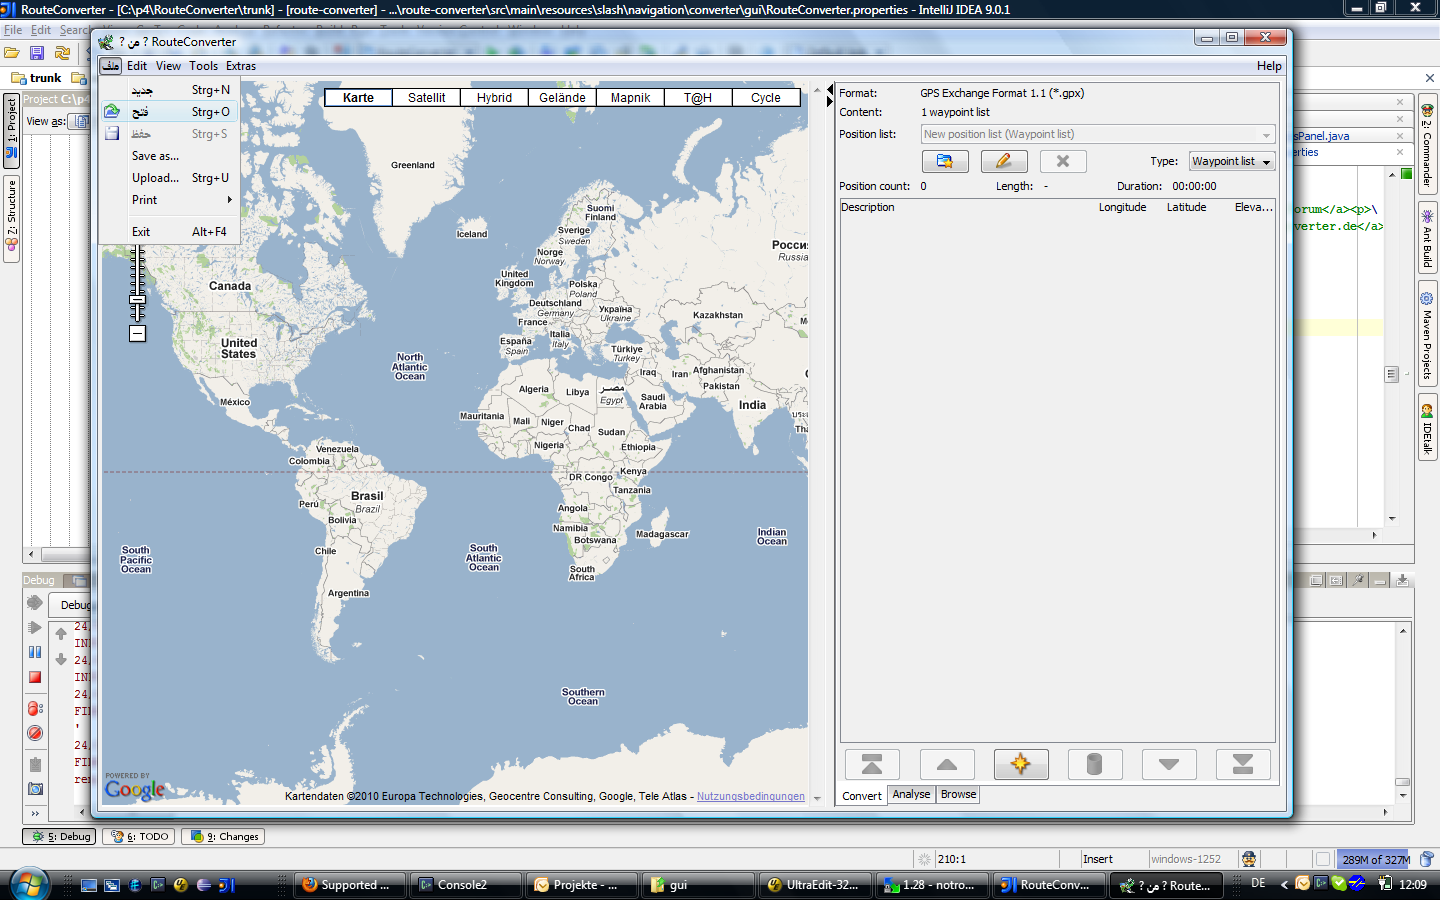Select the Mapnik map layer

[x=630, y=98]
